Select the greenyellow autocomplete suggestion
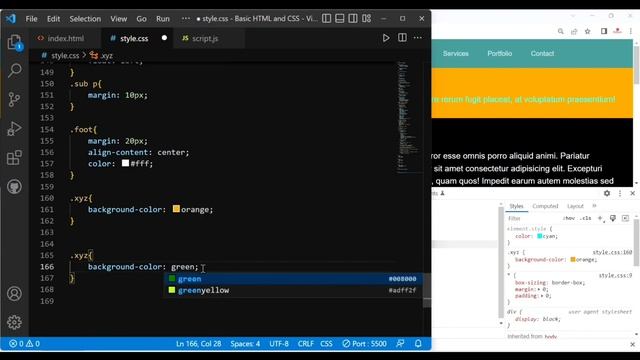This screenshot has width=640, height=360. pos(293,290)
